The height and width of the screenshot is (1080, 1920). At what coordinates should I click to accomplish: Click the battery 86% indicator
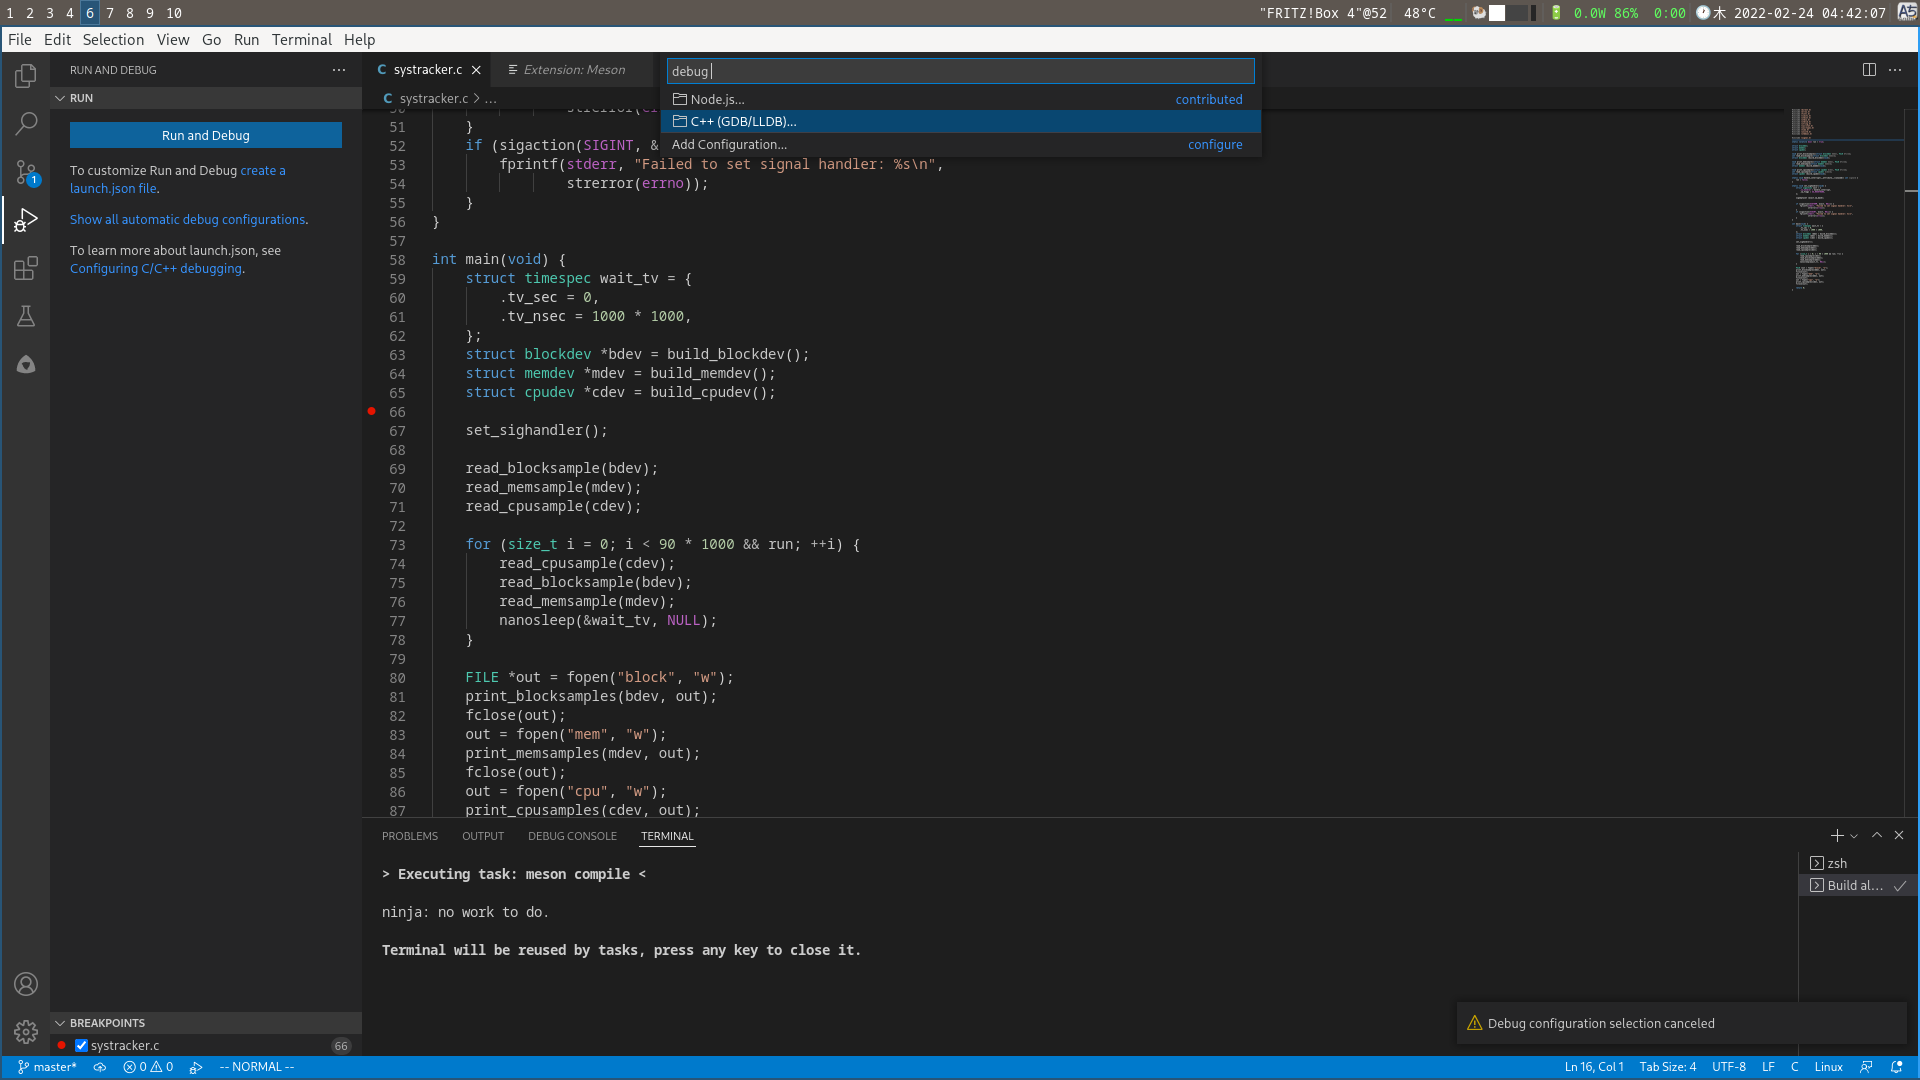click(1626, 13)
